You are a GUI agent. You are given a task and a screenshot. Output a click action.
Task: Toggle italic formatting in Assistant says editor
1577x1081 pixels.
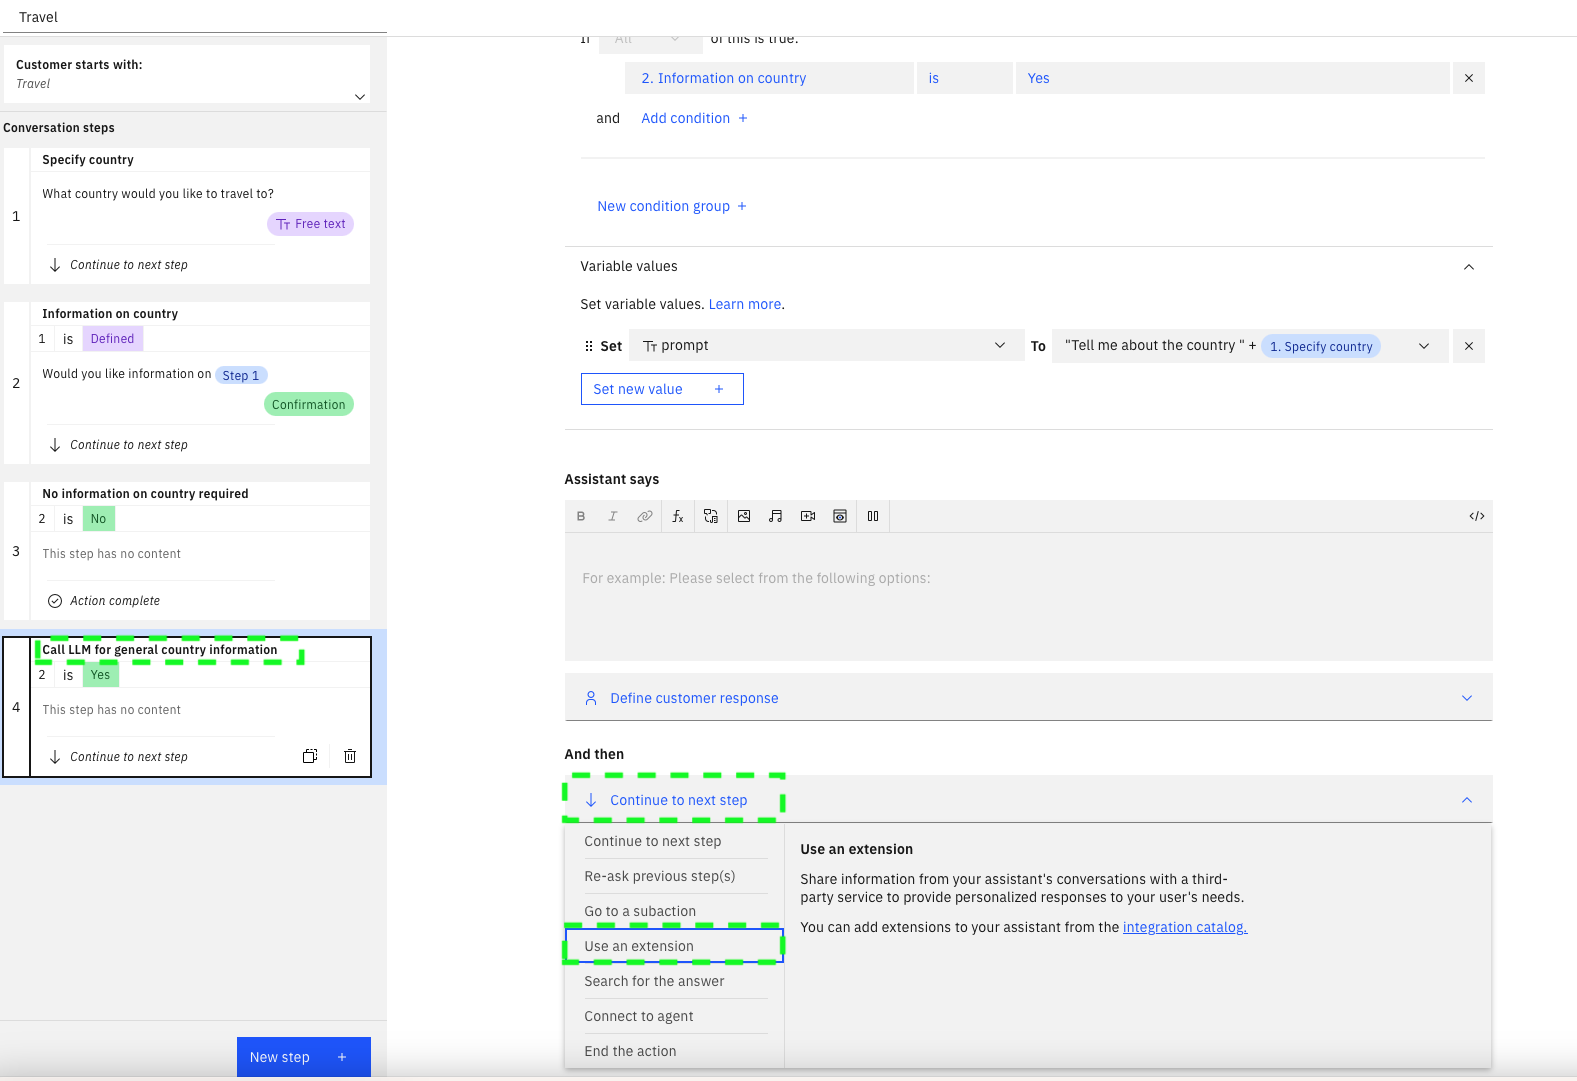coord(613,516)
